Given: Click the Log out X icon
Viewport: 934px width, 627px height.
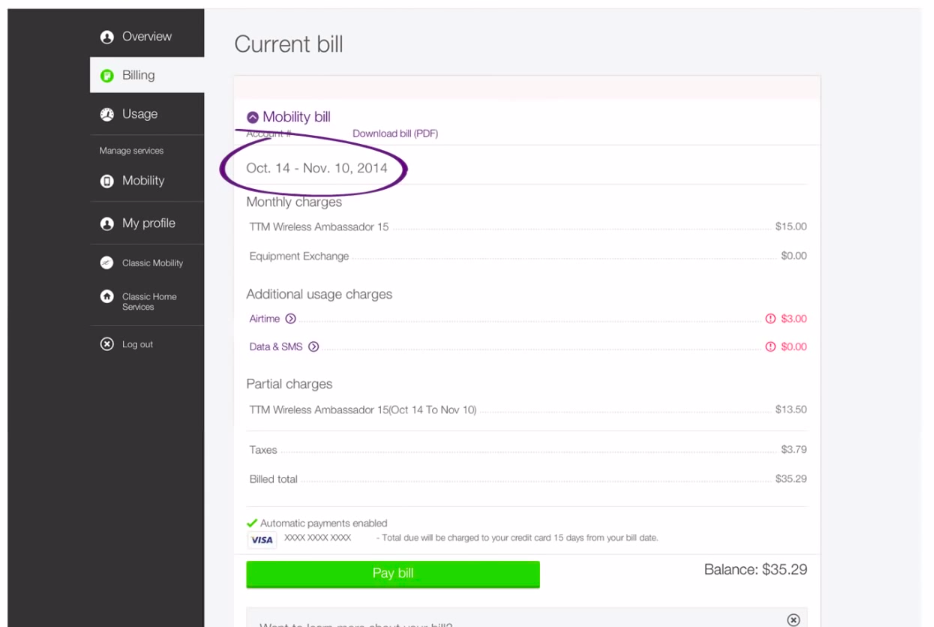Looking at the screenshot, I should pos(107,344).
